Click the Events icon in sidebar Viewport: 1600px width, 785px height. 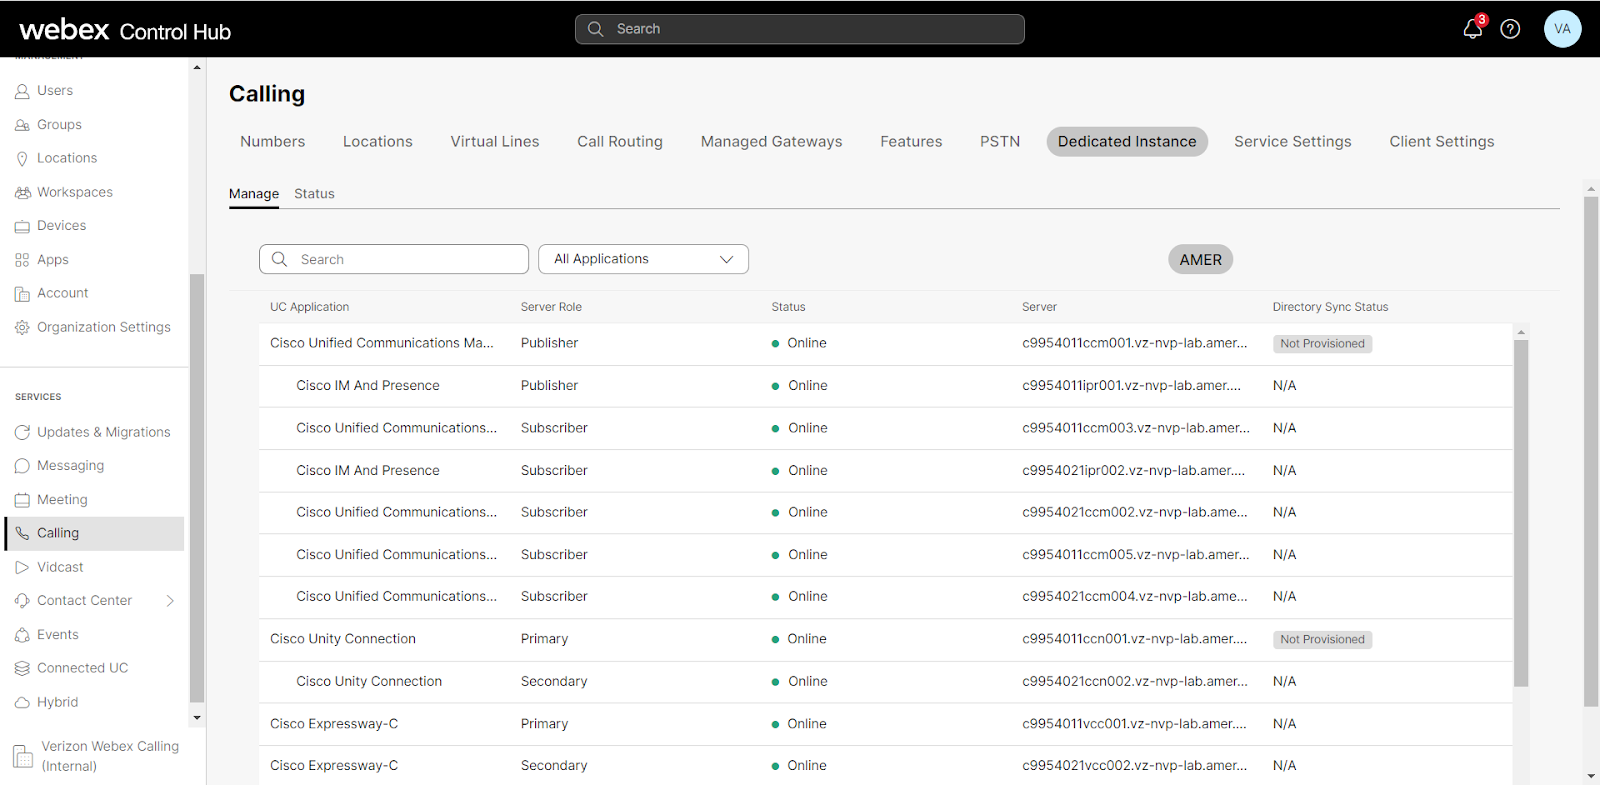22,635
